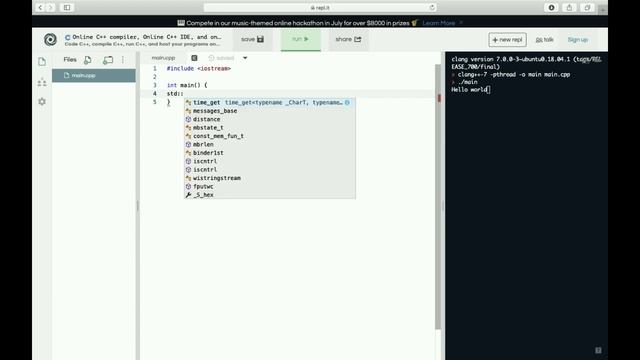The image size is (640, 360).
Task: Open the packages sidebar icon
Action: (42, 82)
